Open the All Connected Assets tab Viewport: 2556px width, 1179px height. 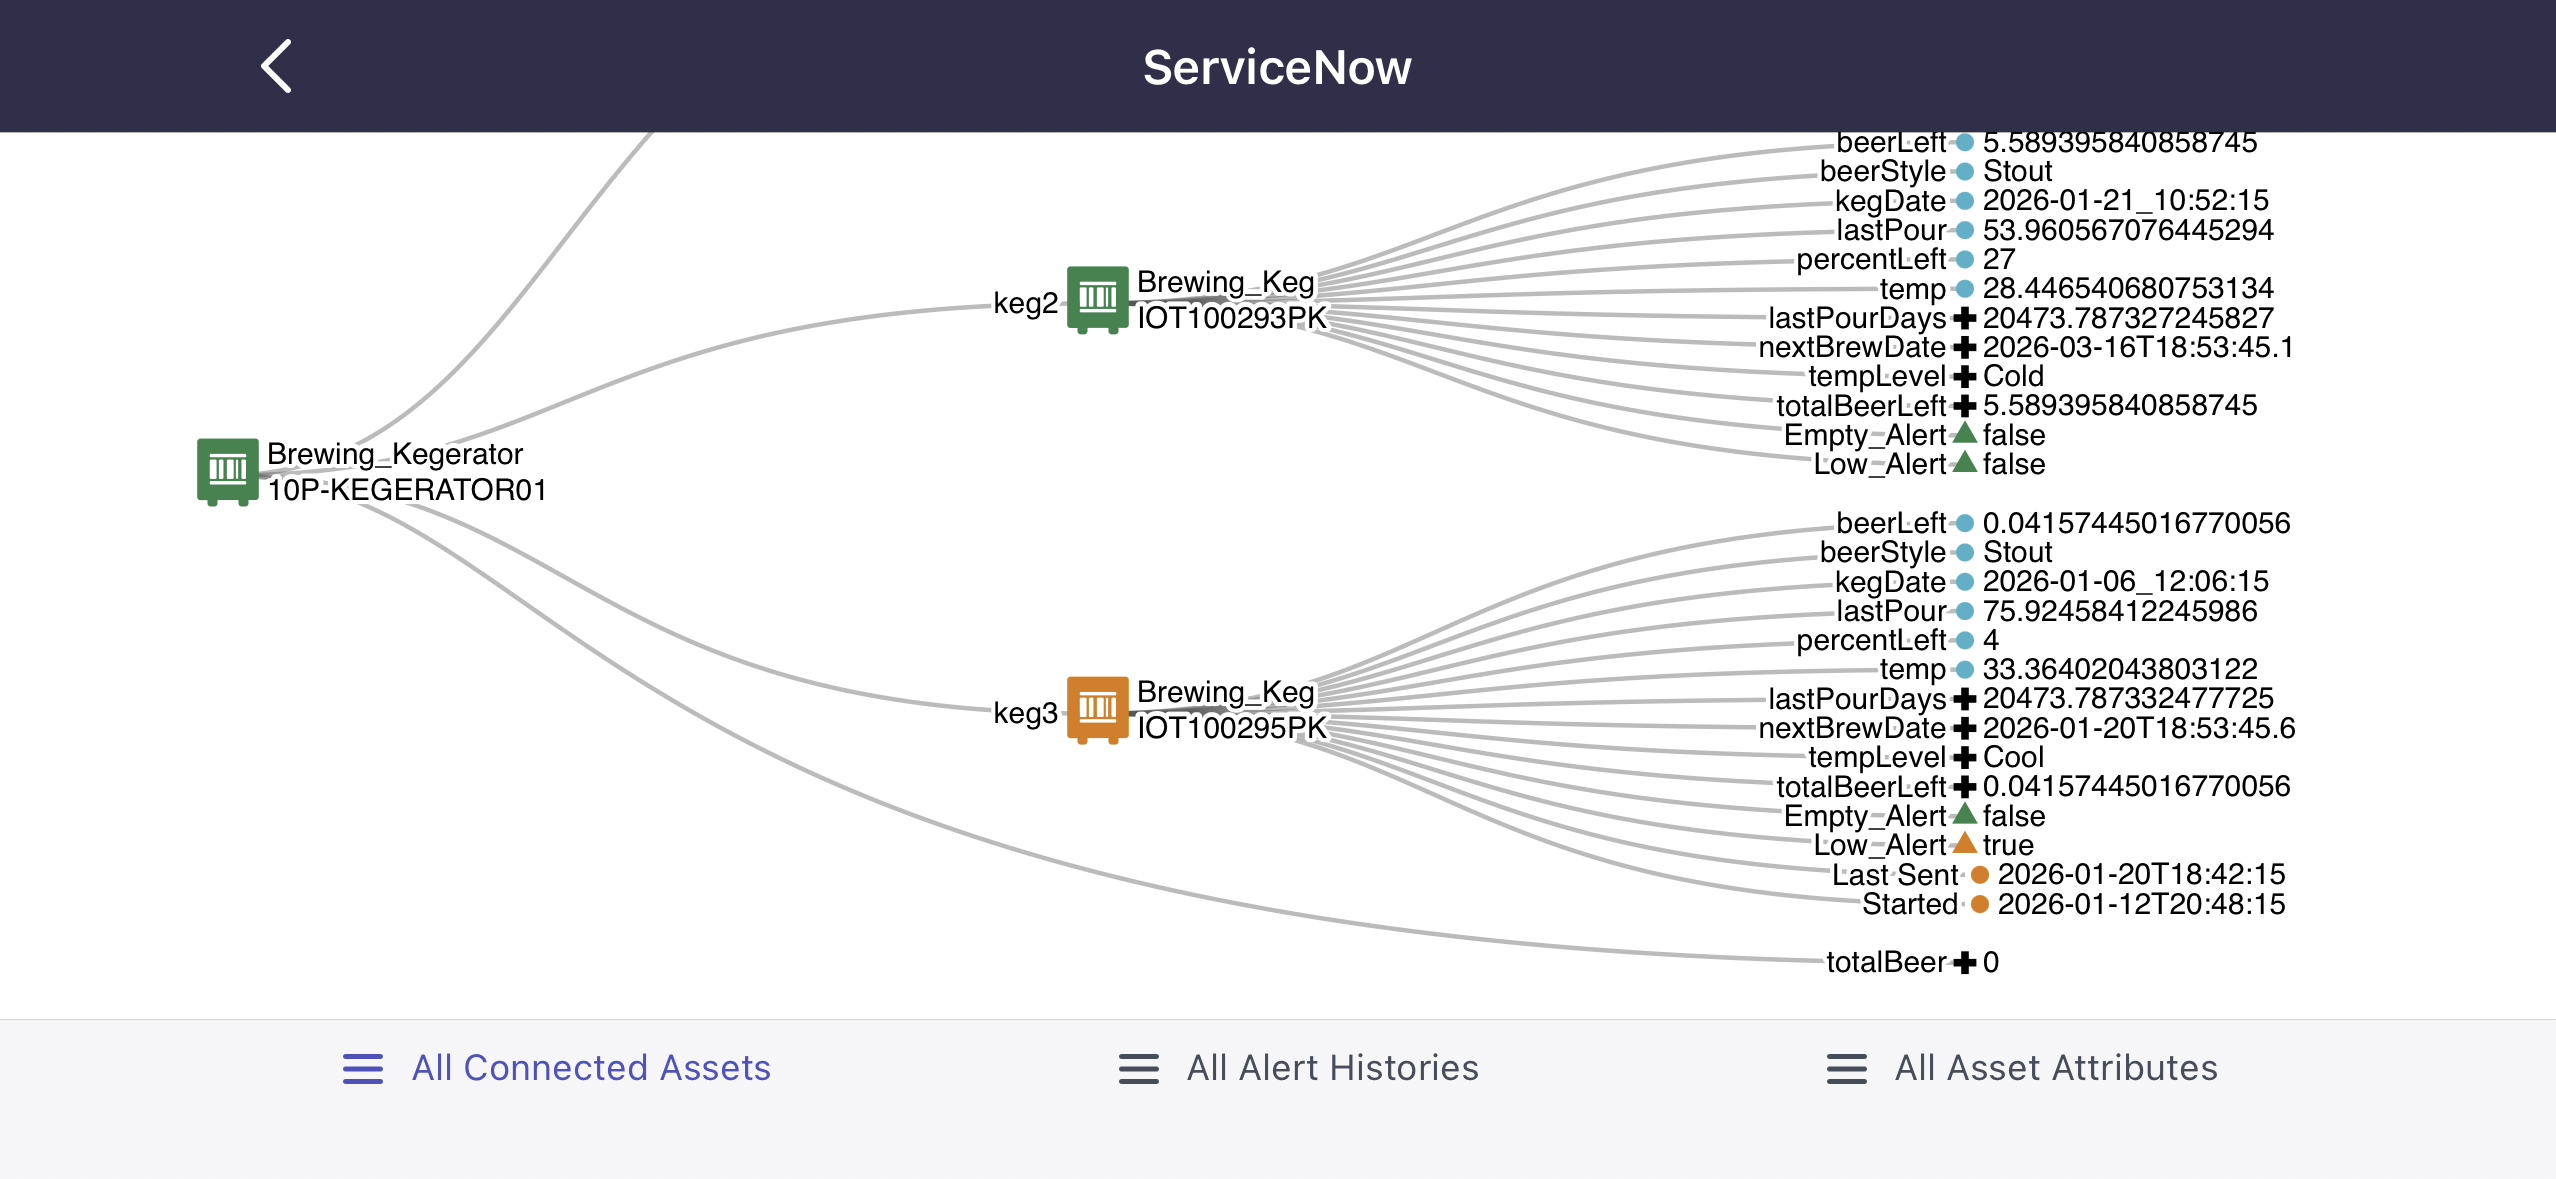point(557,1068)
